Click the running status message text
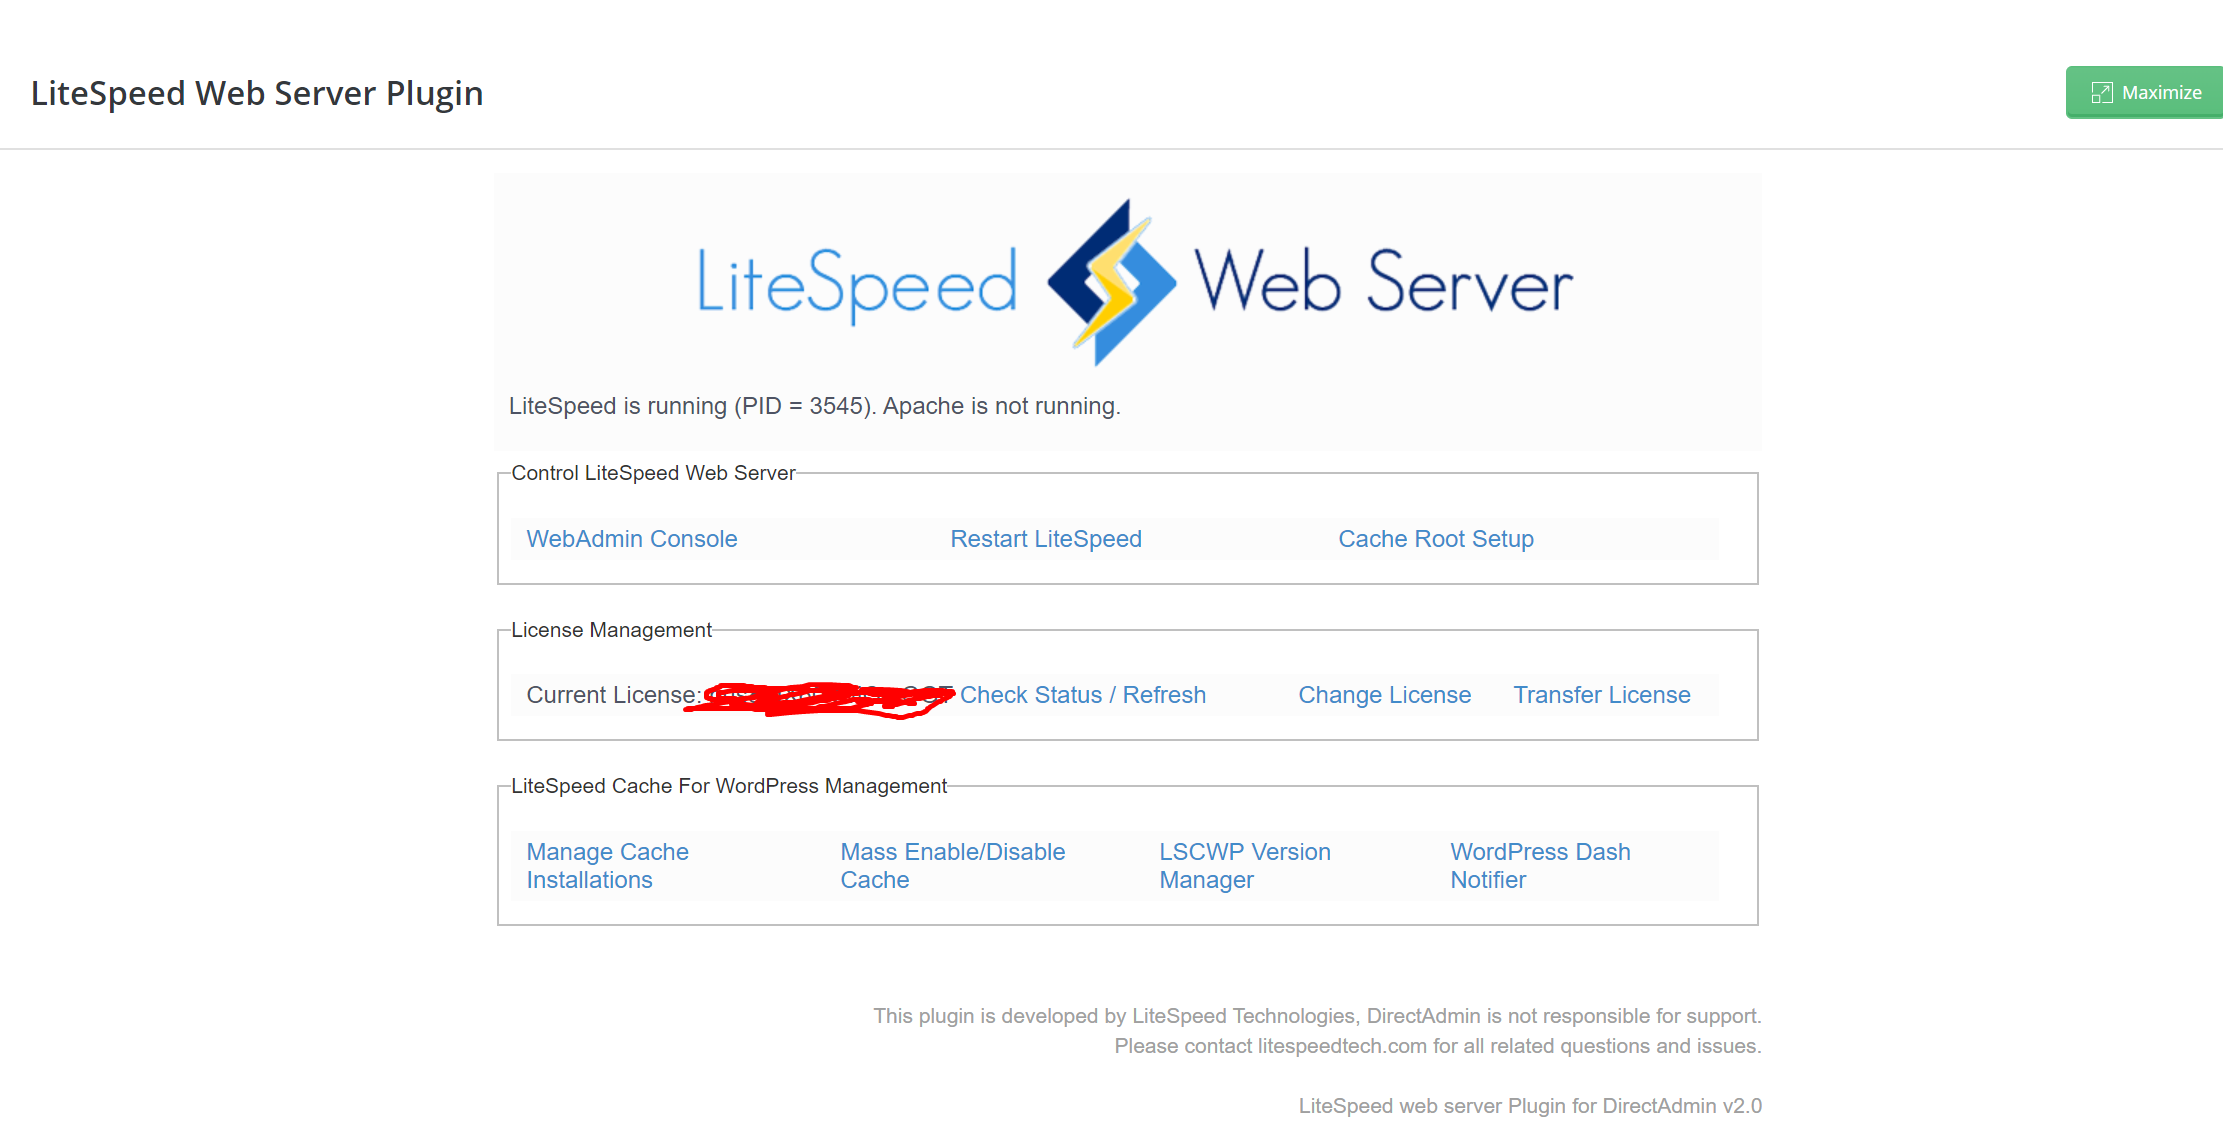The height and width of the screenshot is (1143, 2223). click(814, 406)
